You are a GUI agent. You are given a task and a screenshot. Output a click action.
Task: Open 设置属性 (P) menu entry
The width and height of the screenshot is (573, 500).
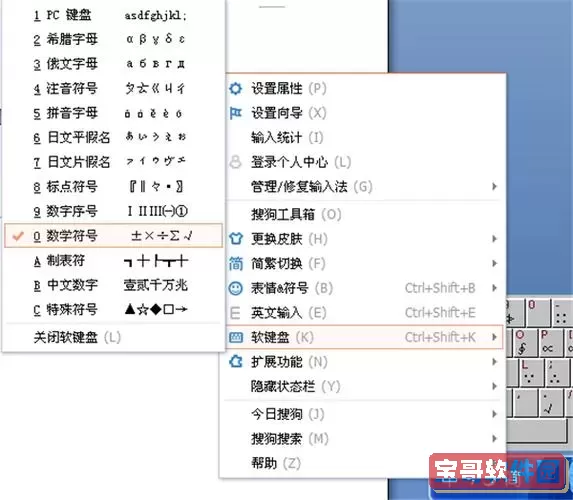pos(364,88)
